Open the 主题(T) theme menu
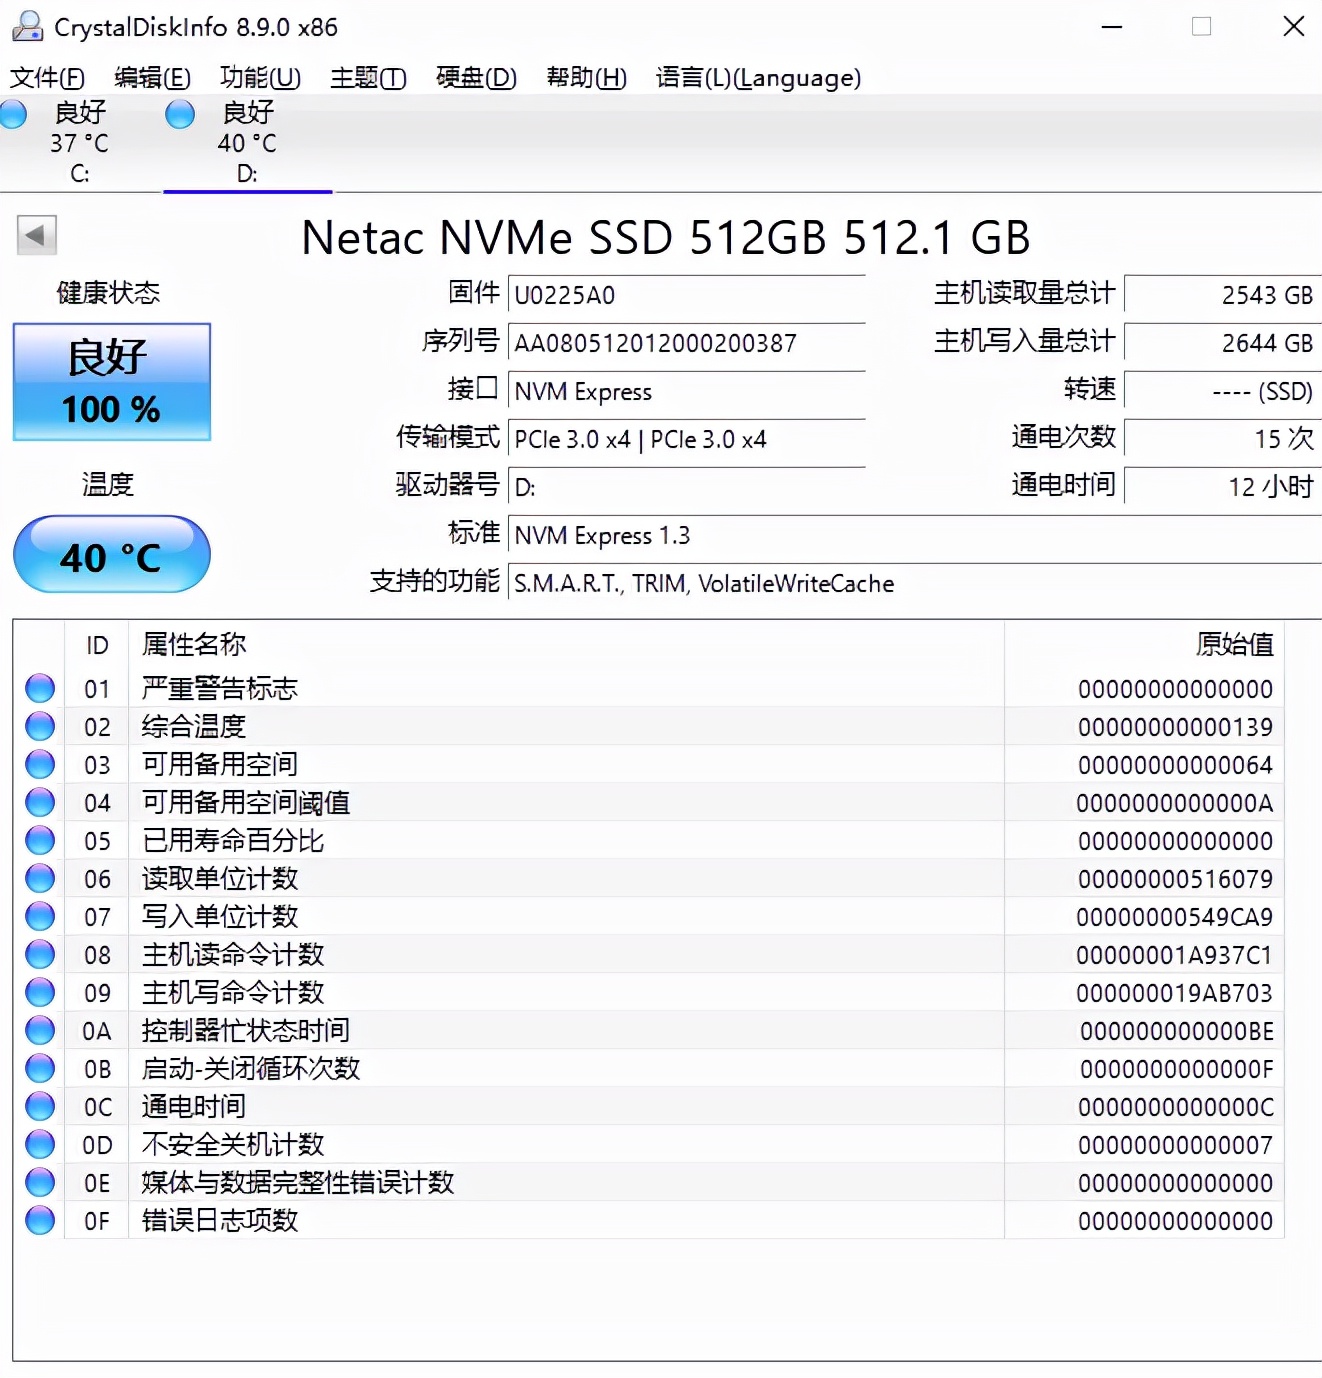Image resolution: width=1322 pixels, height=1378 pixels. tap(366, 78)
